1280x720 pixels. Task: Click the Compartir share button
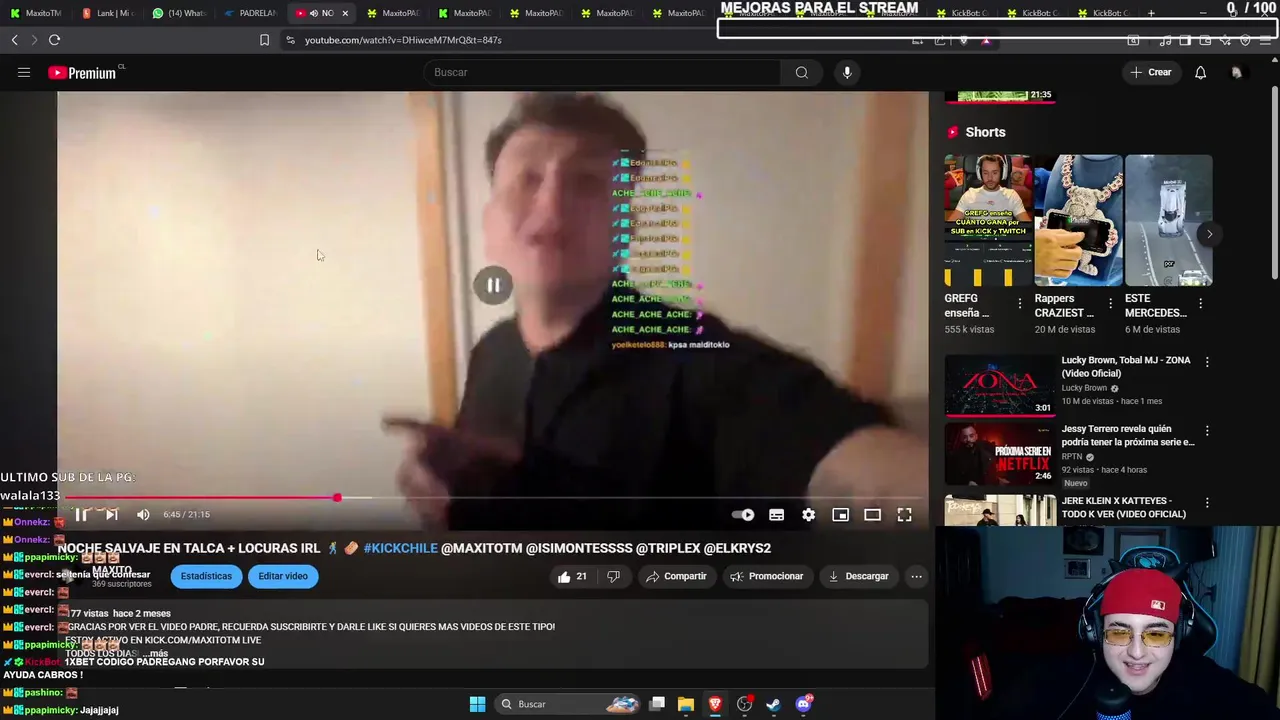tap(677, 576)
